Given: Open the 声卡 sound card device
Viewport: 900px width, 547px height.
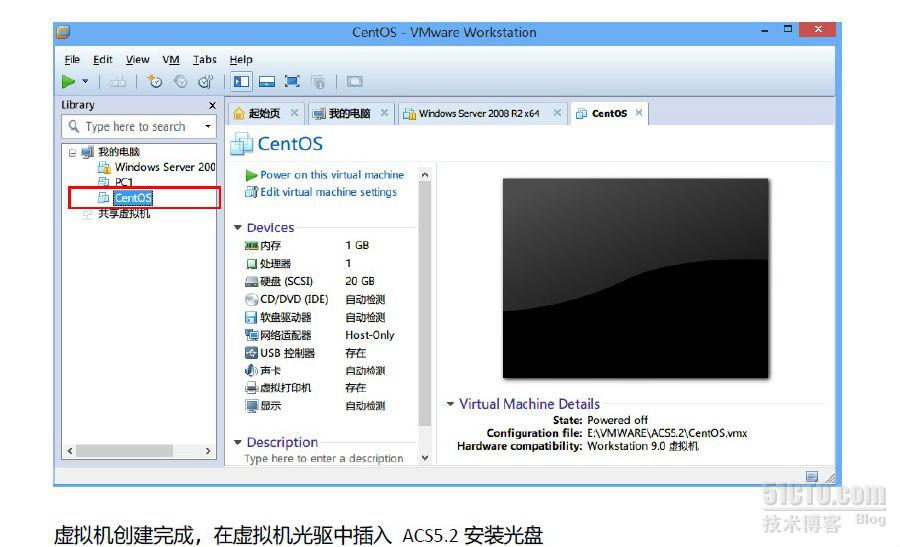Looking at the screenshot, I should tap(270, 371).
